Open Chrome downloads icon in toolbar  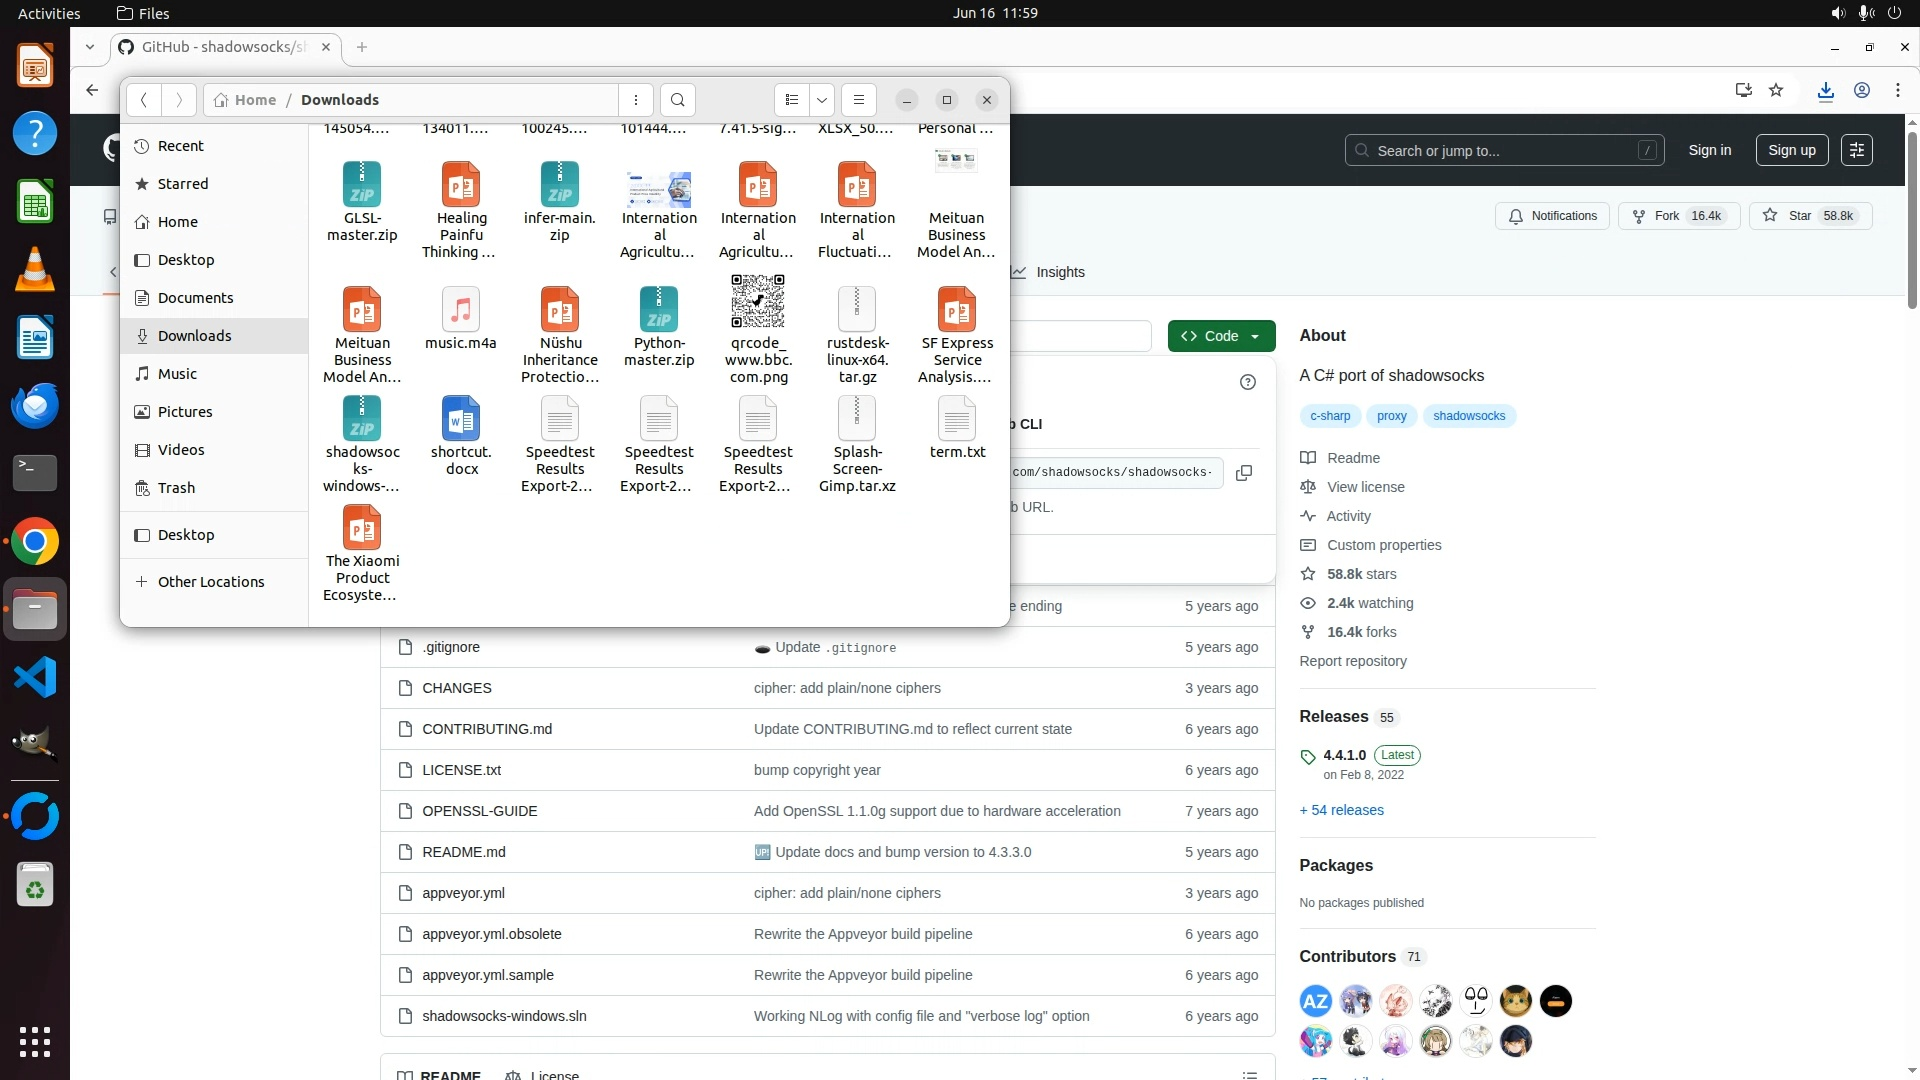pos(1826,91)
